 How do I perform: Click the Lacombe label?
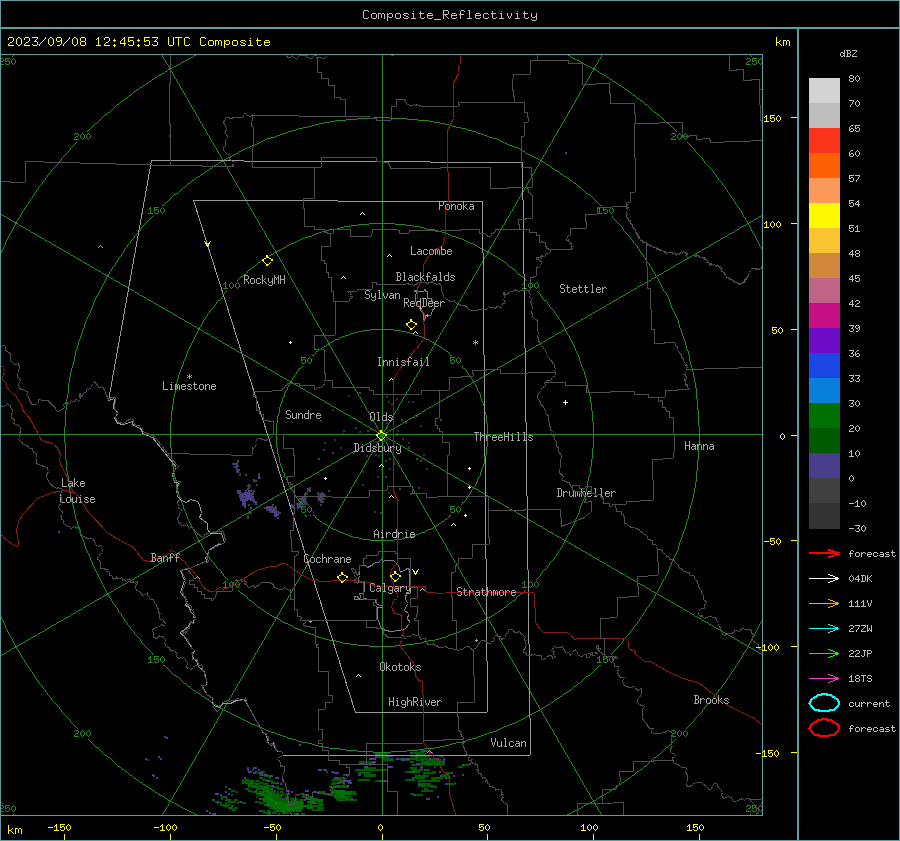(431, 251)
